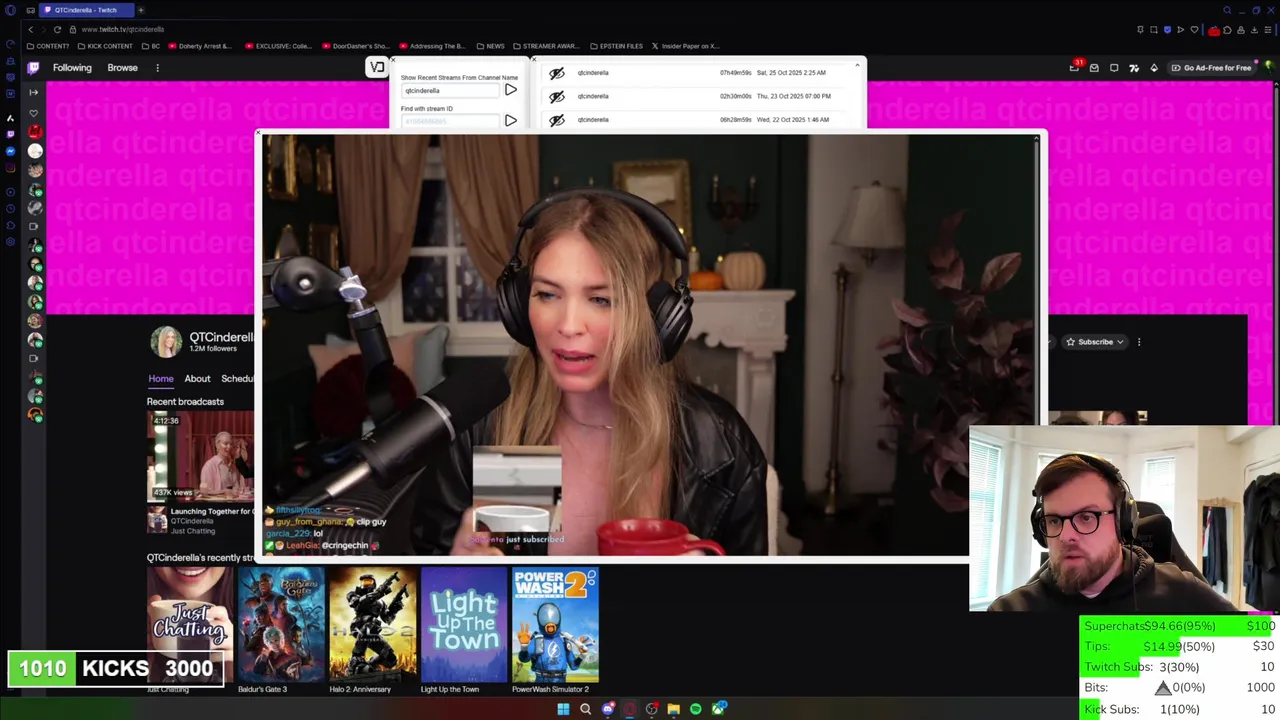Open the Twitch user avatar menu
Screen dimensions: 1280x720
tap(1269, 67)
